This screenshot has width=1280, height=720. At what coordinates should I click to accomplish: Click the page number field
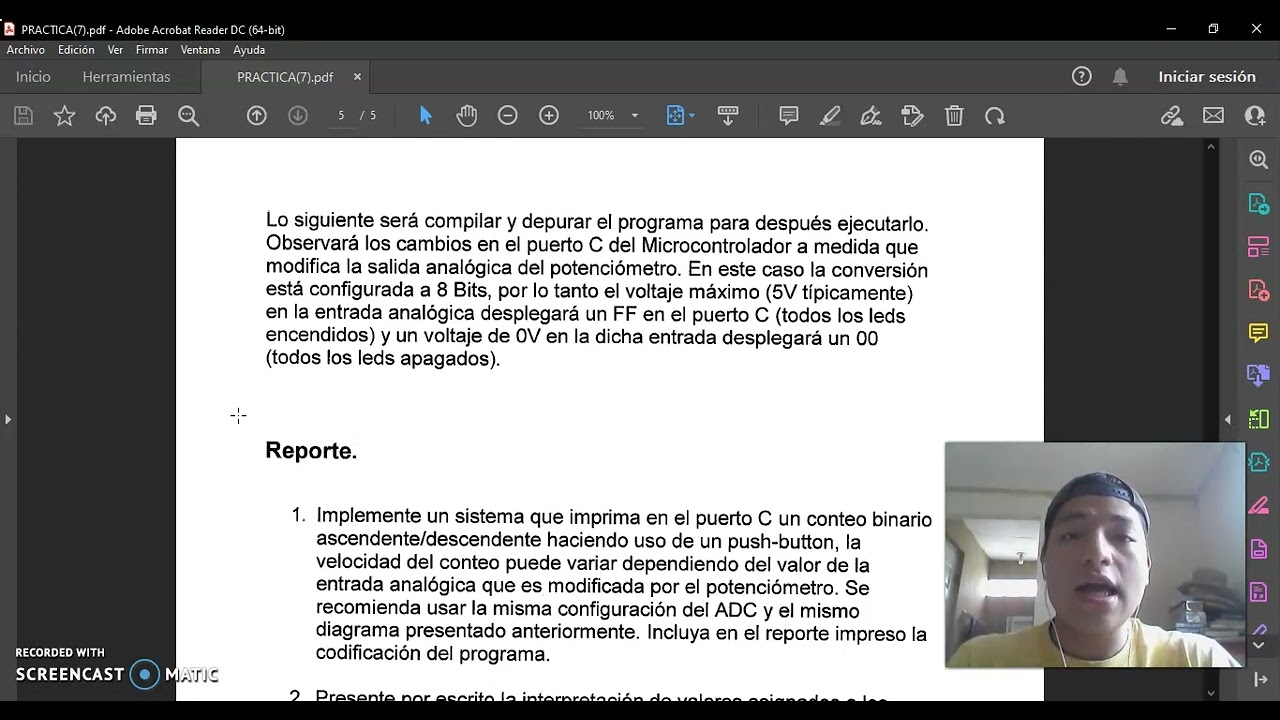pyautogui.click(x=341, y=116)
